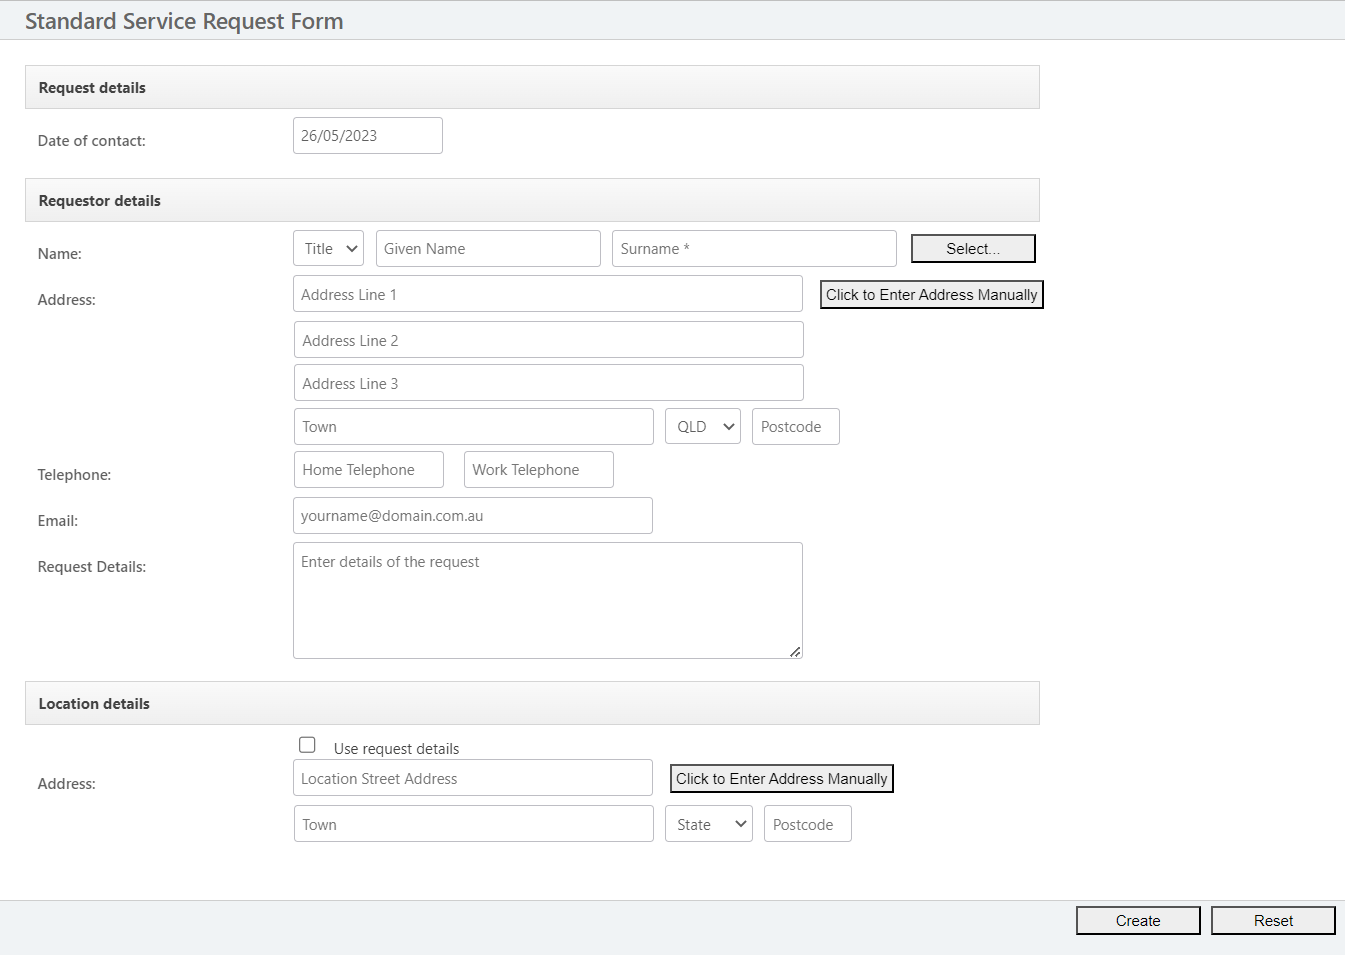This screenshot has width=1345, height=955.
Task: Click the Given Name field
Action: [488, 248]
